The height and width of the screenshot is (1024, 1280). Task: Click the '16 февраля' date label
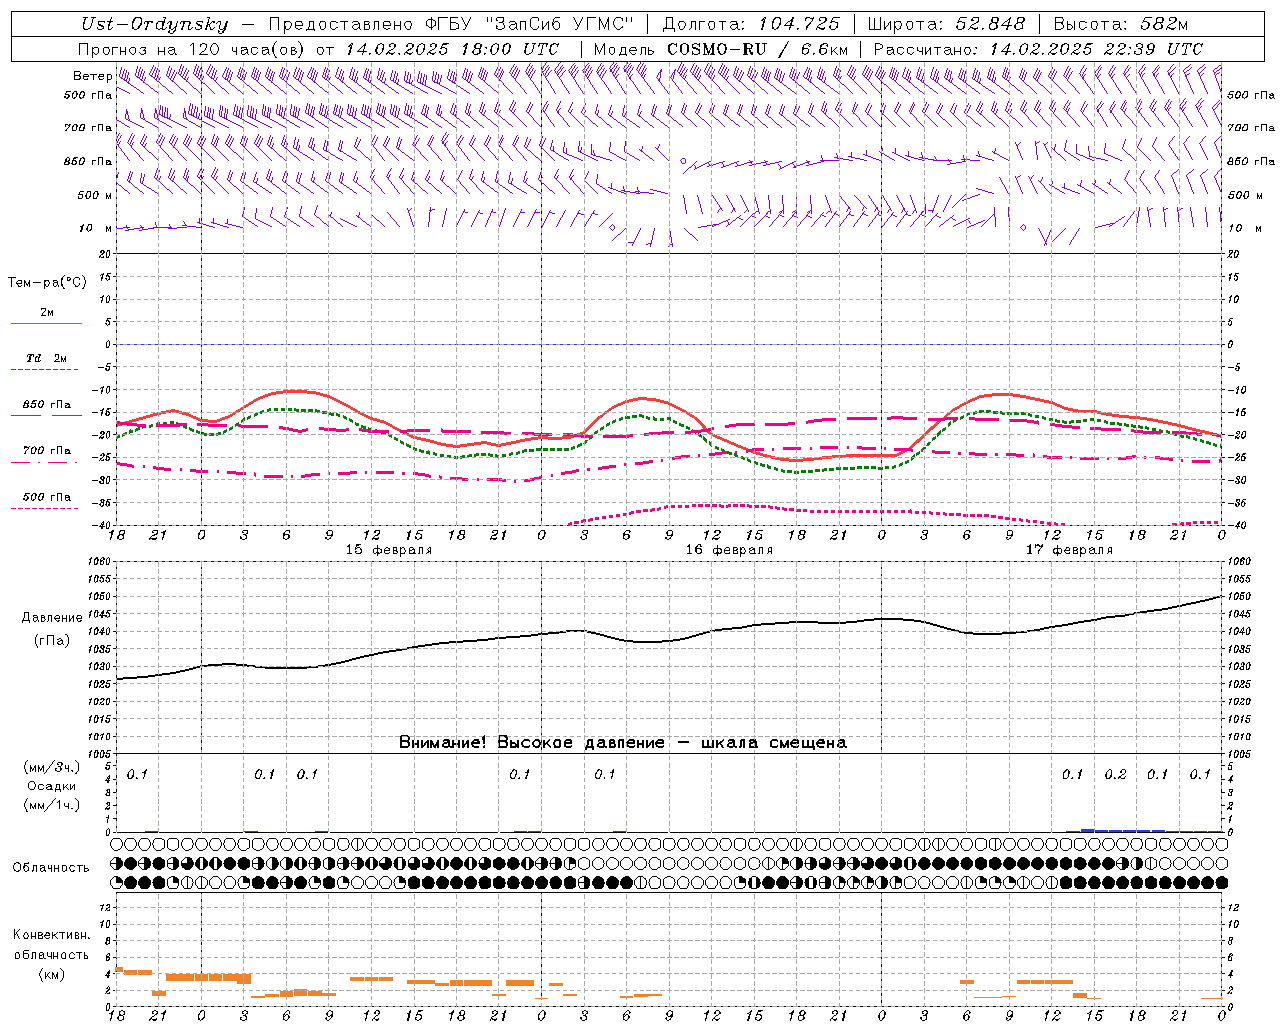click(x=729, y=550)
